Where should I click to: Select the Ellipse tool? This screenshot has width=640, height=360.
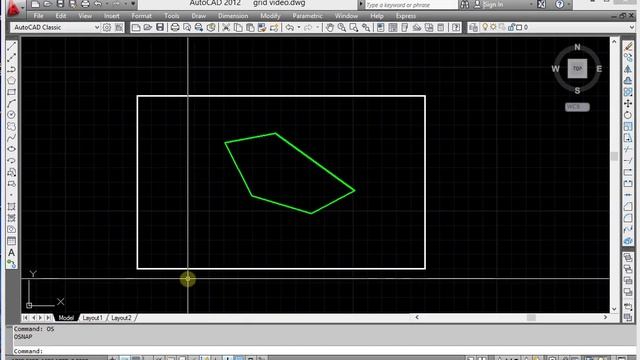click(11, 149)
